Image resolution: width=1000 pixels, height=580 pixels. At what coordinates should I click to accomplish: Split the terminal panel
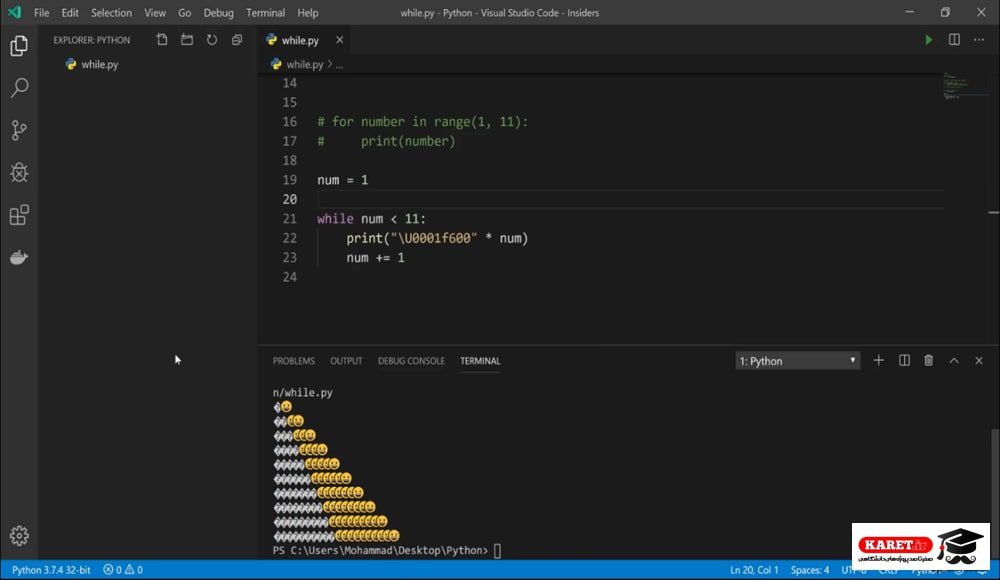pyautogui.click(x=904, y=361)
